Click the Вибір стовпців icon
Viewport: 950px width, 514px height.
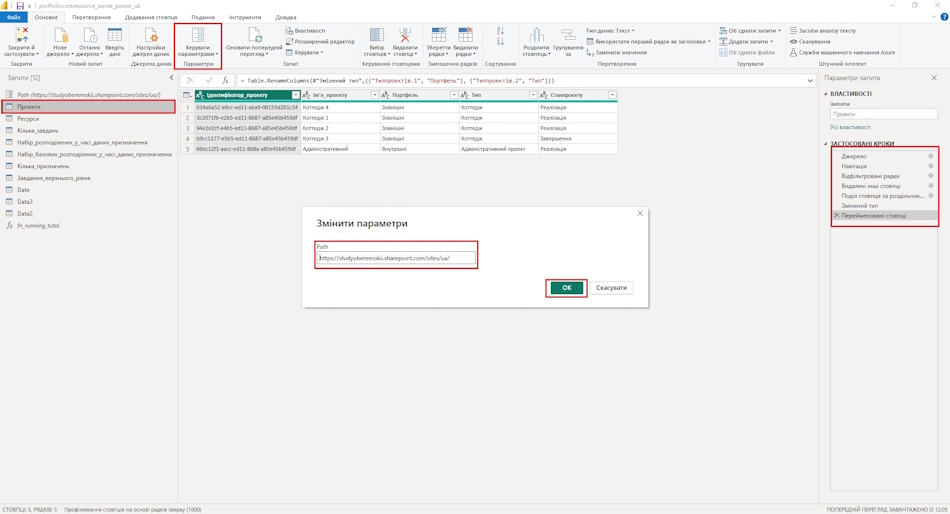(x=377, y=35)
